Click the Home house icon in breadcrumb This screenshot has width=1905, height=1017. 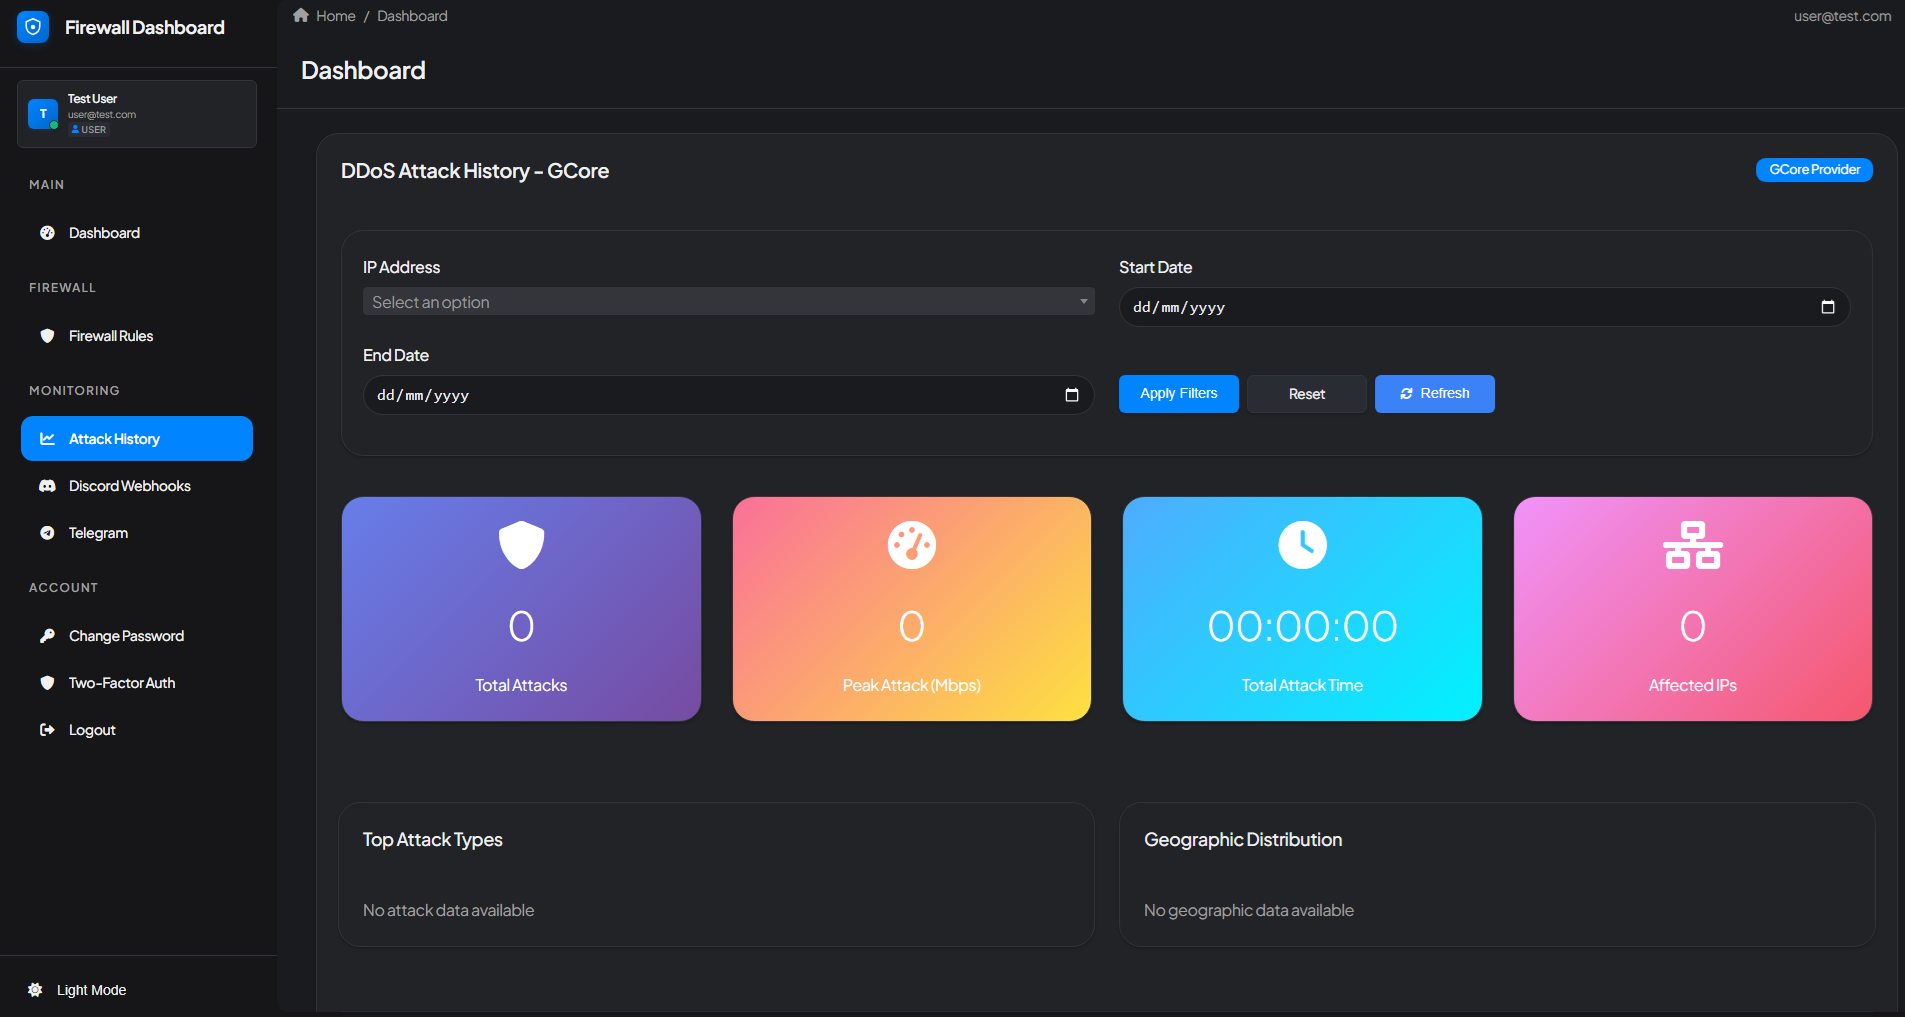(301, 15)
